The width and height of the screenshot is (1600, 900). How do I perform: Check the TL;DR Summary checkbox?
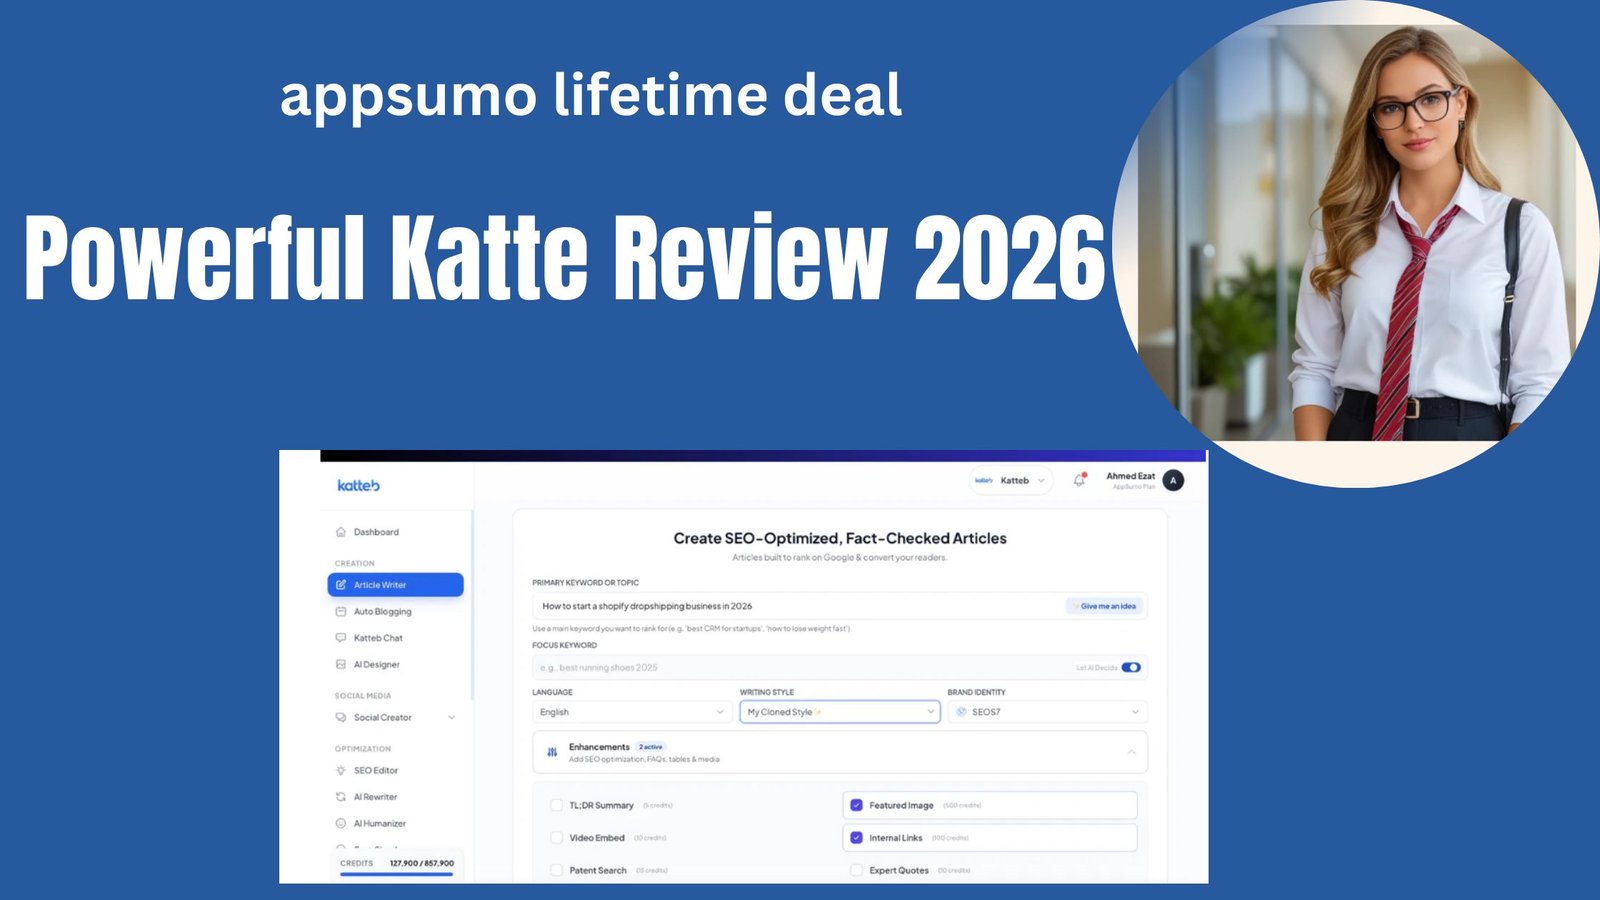click(x=557, y=805)
